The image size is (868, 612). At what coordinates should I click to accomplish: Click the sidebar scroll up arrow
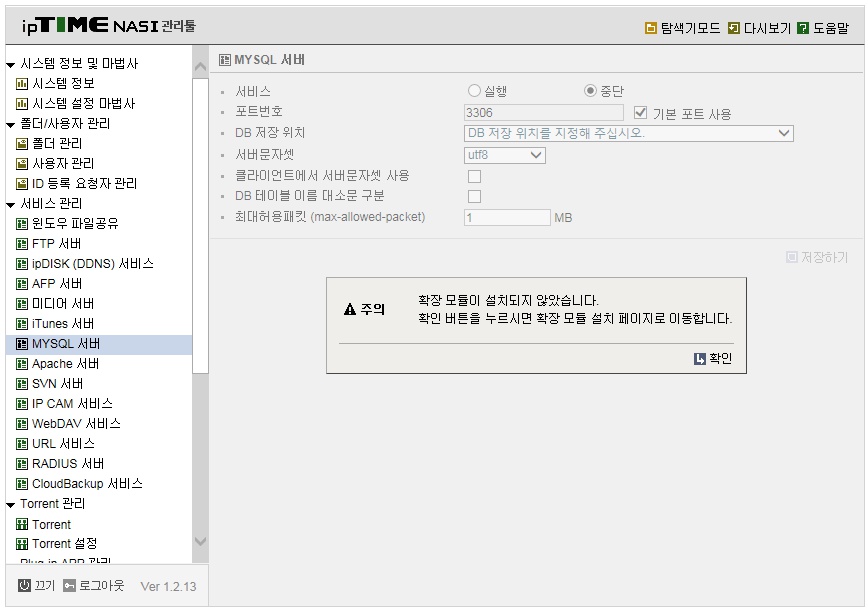click(200, 66)
